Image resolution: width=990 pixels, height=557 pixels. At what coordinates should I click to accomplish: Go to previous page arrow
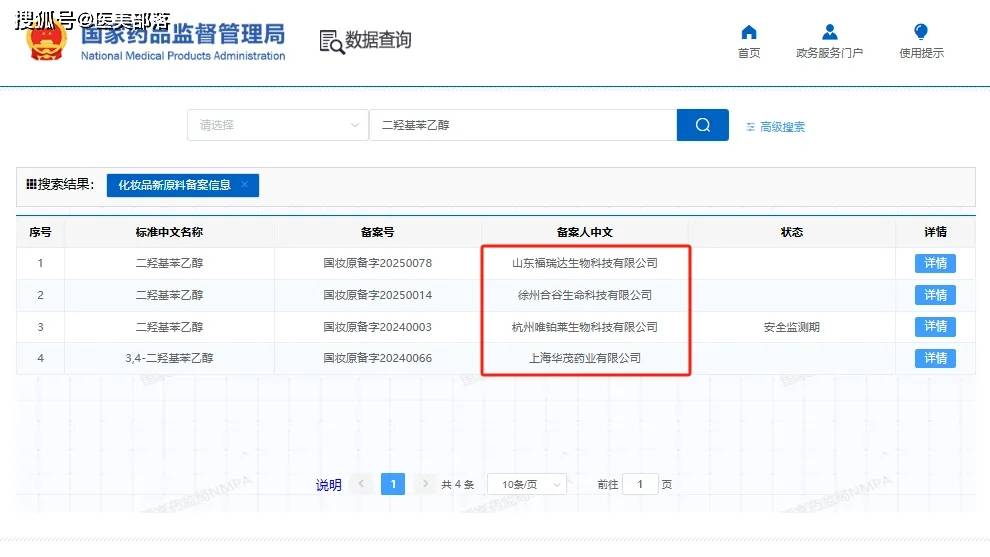(362, 484)
